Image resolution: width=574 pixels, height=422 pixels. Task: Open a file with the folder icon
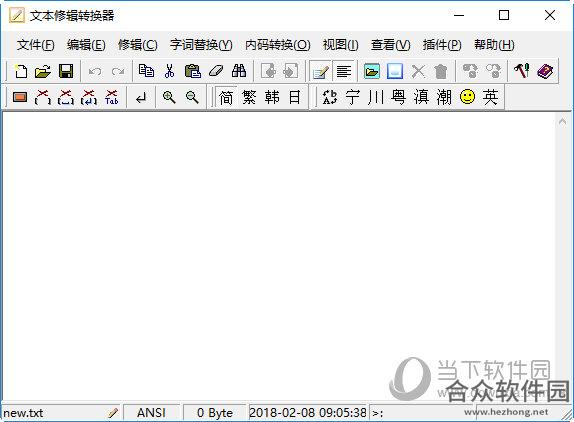(x=43, y=71)
